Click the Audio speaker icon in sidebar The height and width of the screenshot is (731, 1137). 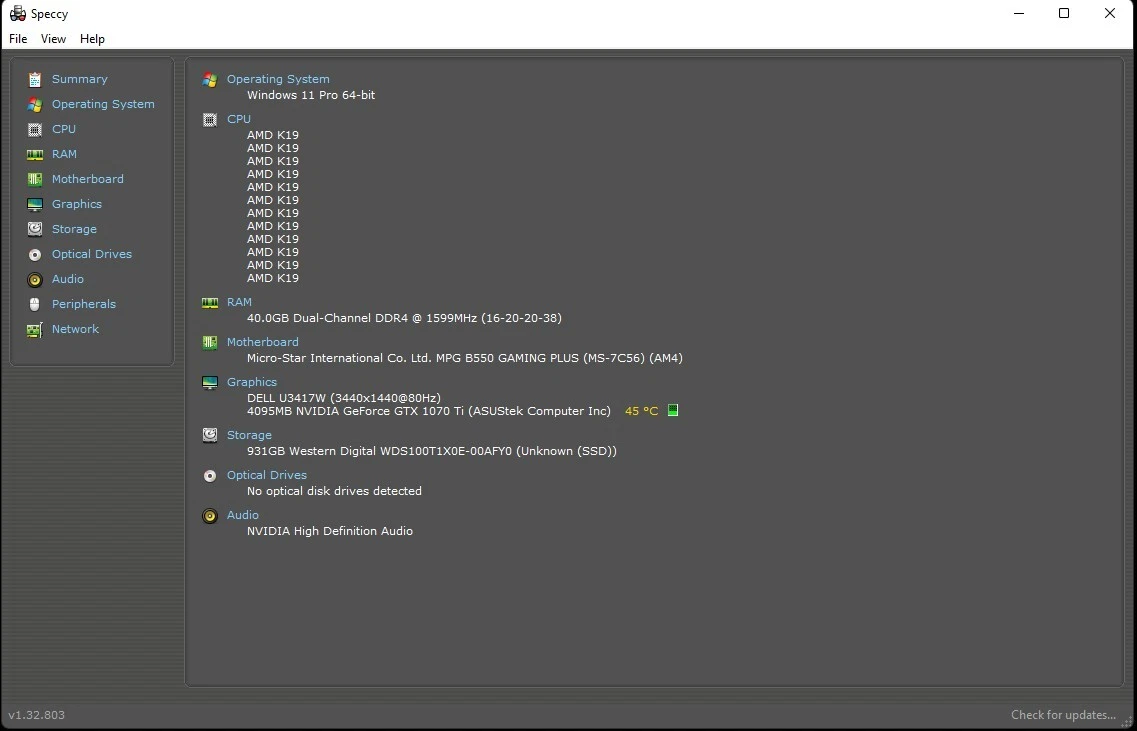[35, 279]
